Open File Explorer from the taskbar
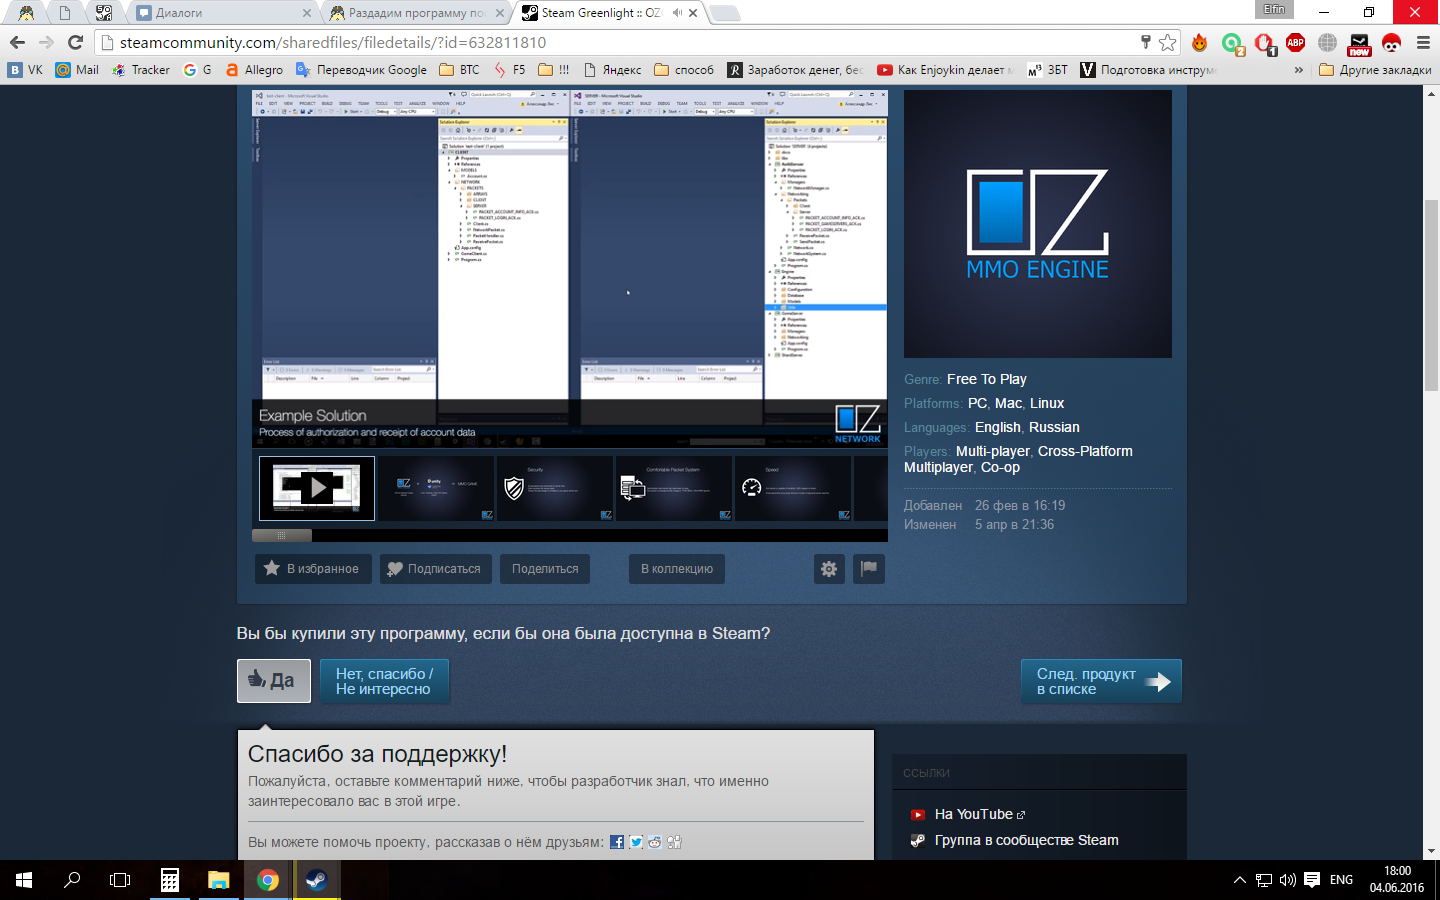 [x=218, y=880]
